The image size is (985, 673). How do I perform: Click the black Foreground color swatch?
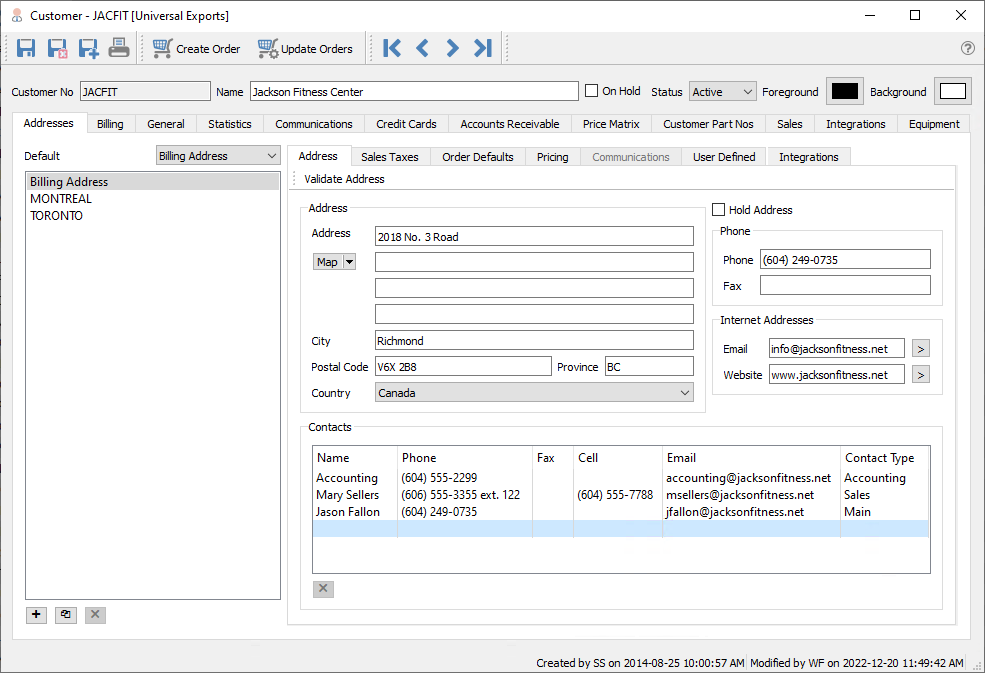845,92
